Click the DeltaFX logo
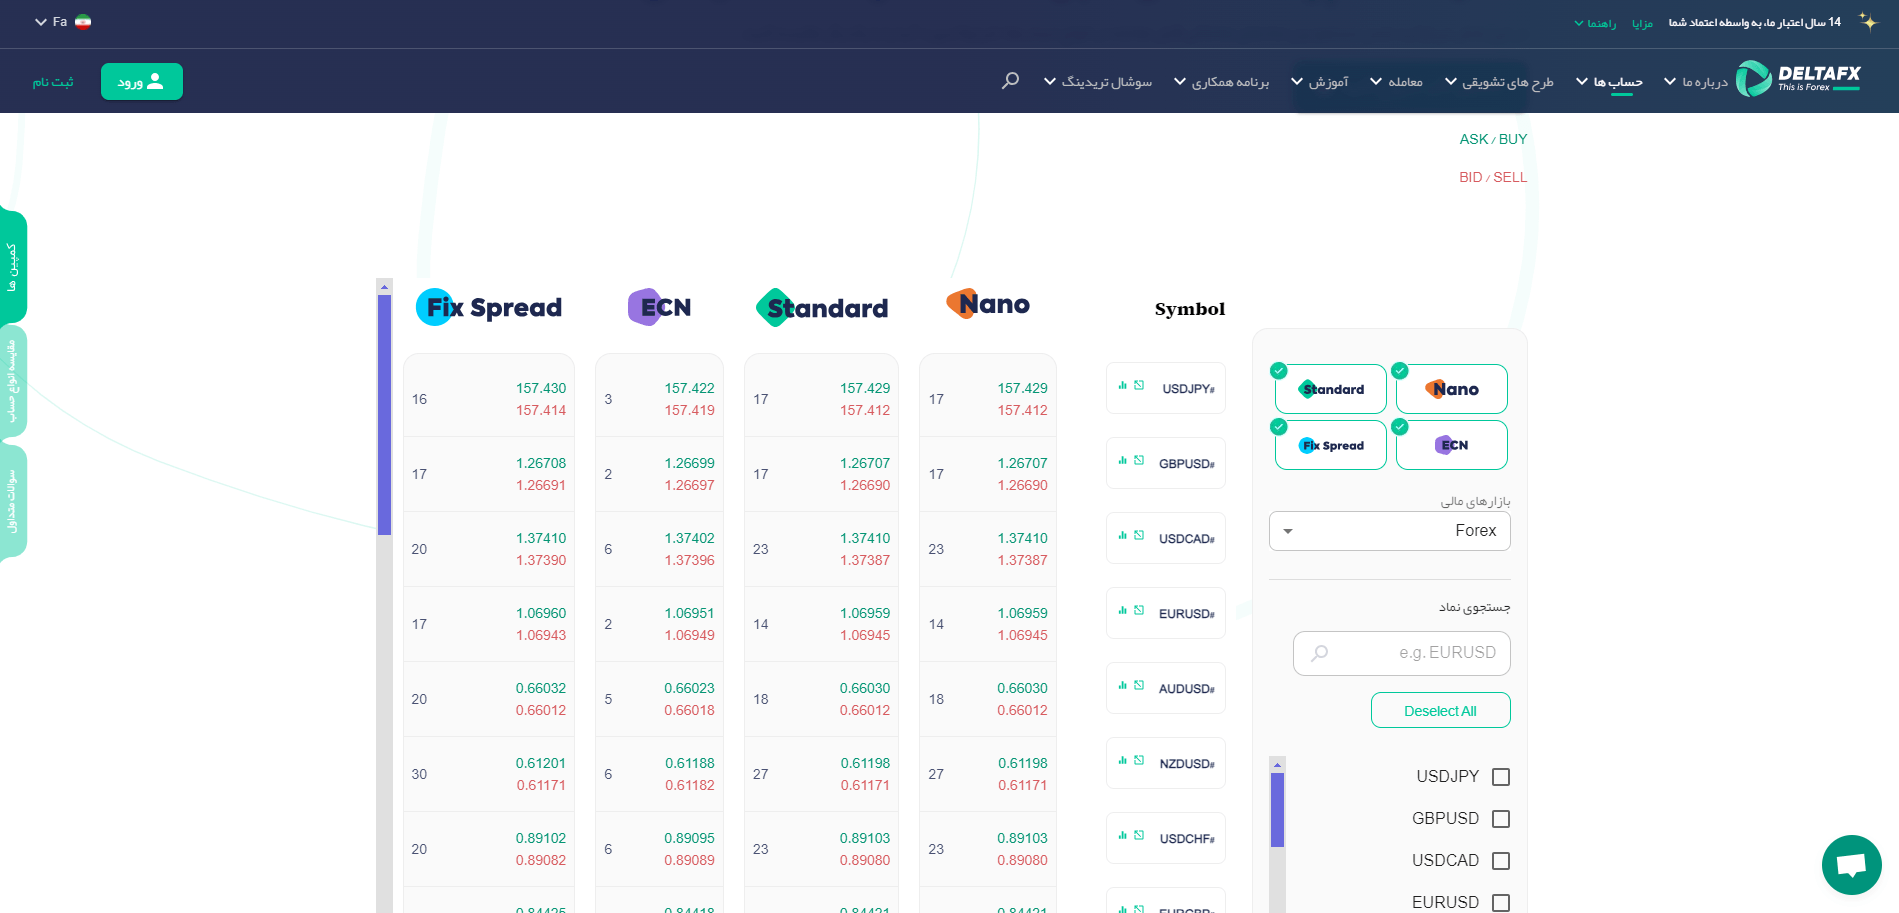 click(1798, 78)
